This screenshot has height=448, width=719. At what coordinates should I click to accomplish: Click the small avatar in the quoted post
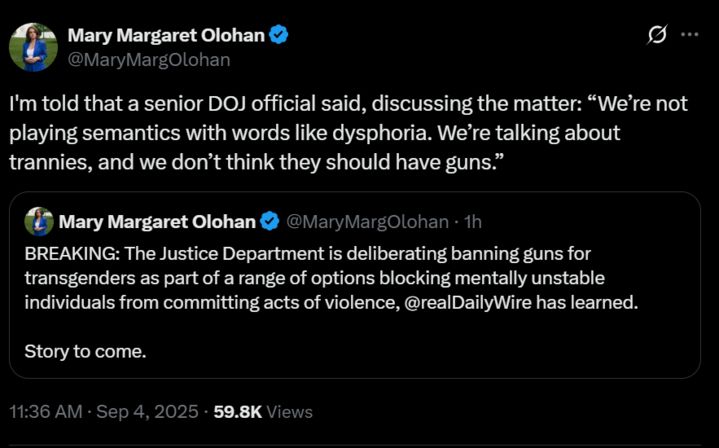tap(39, 221)
